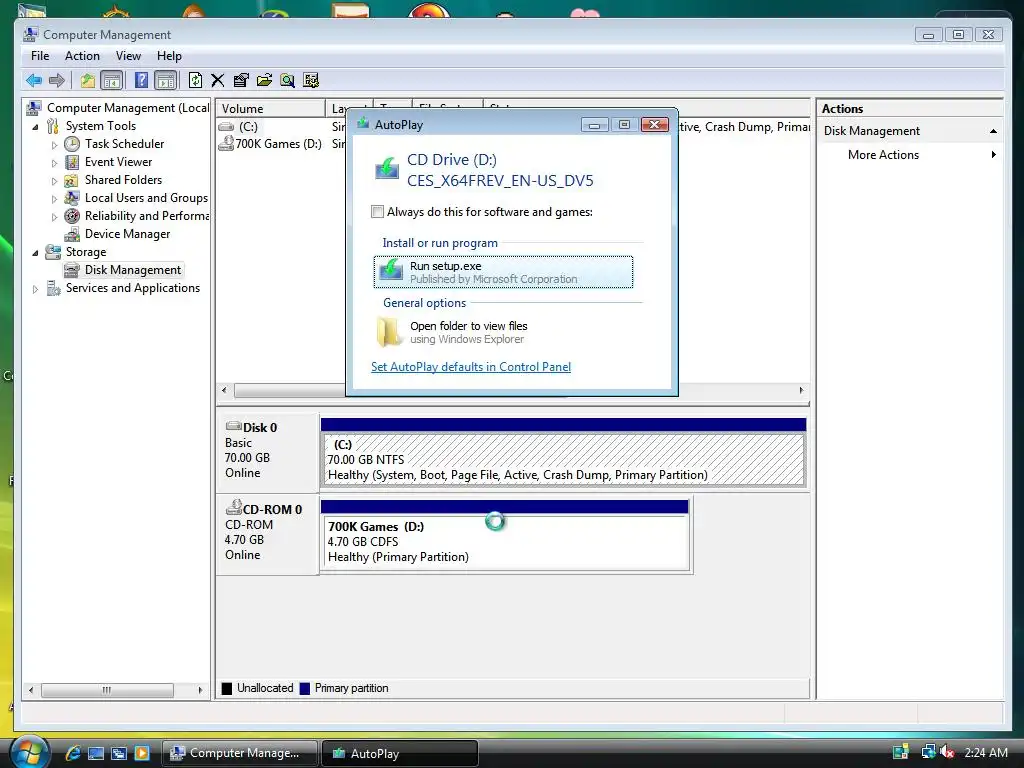This screenshot has width=1024, height=768.
Task: Select Disk Management in the tree
Action: (x=133, y=270)
